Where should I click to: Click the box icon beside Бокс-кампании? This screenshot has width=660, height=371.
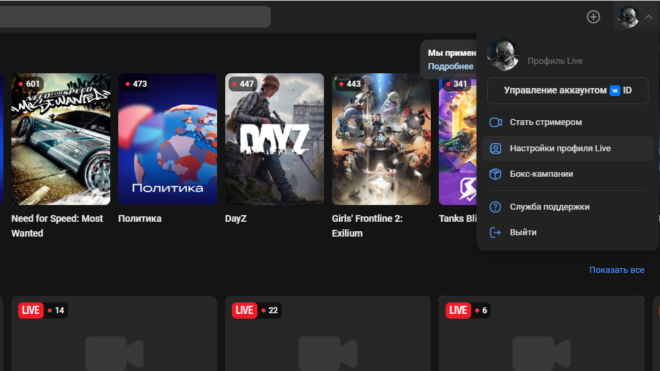click(495, 174)
